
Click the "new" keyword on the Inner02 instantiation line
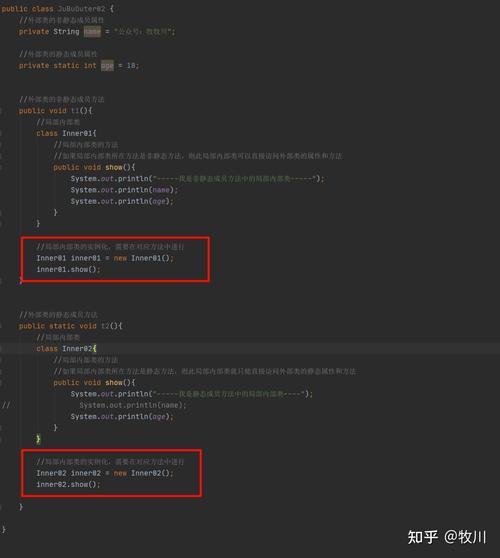[120, 473]
